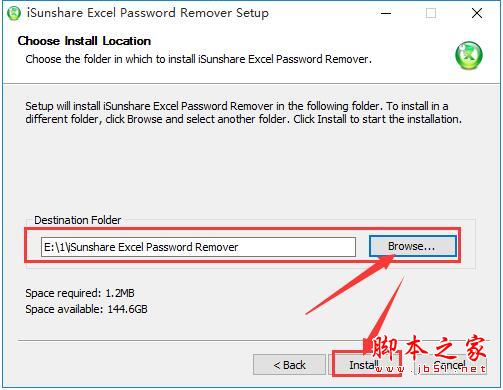Screen dimensions: 503x390
Task: Click the 'Space required: 1.2MB' label
Action: pyautogui.click(x=80, y=293)
